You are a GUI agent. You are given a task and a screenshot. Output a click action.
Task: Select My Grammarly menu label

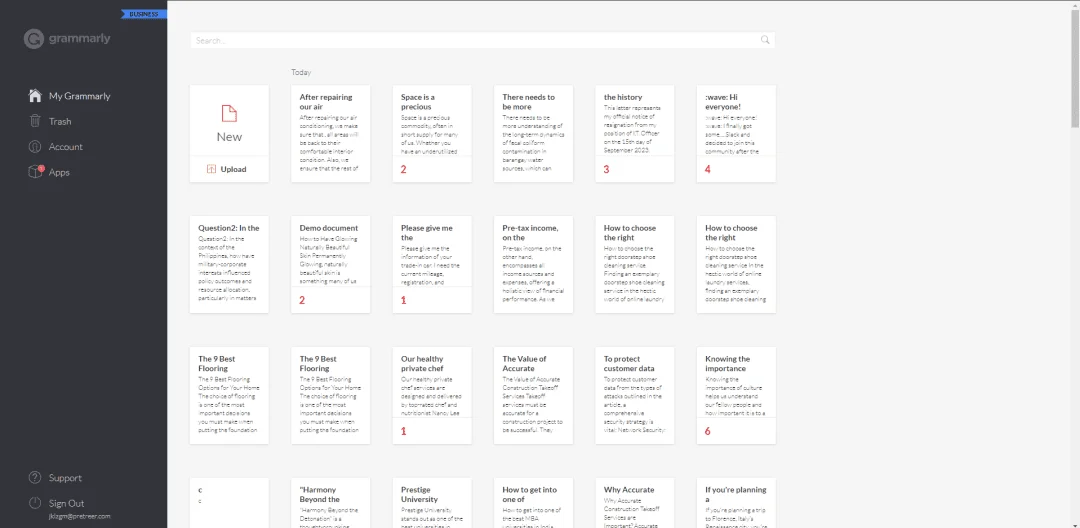coord(79,96)
